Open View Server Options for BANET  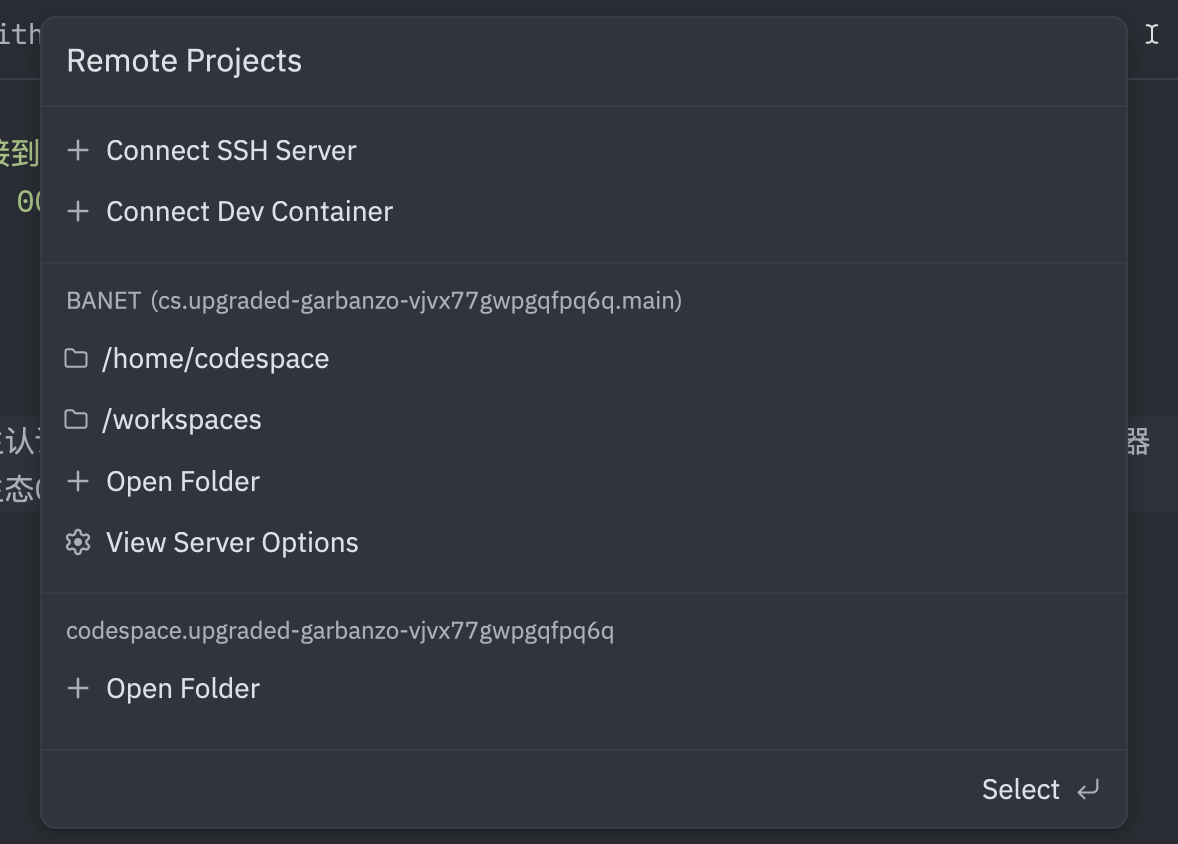pyautogui.click(x=232, y=543)
